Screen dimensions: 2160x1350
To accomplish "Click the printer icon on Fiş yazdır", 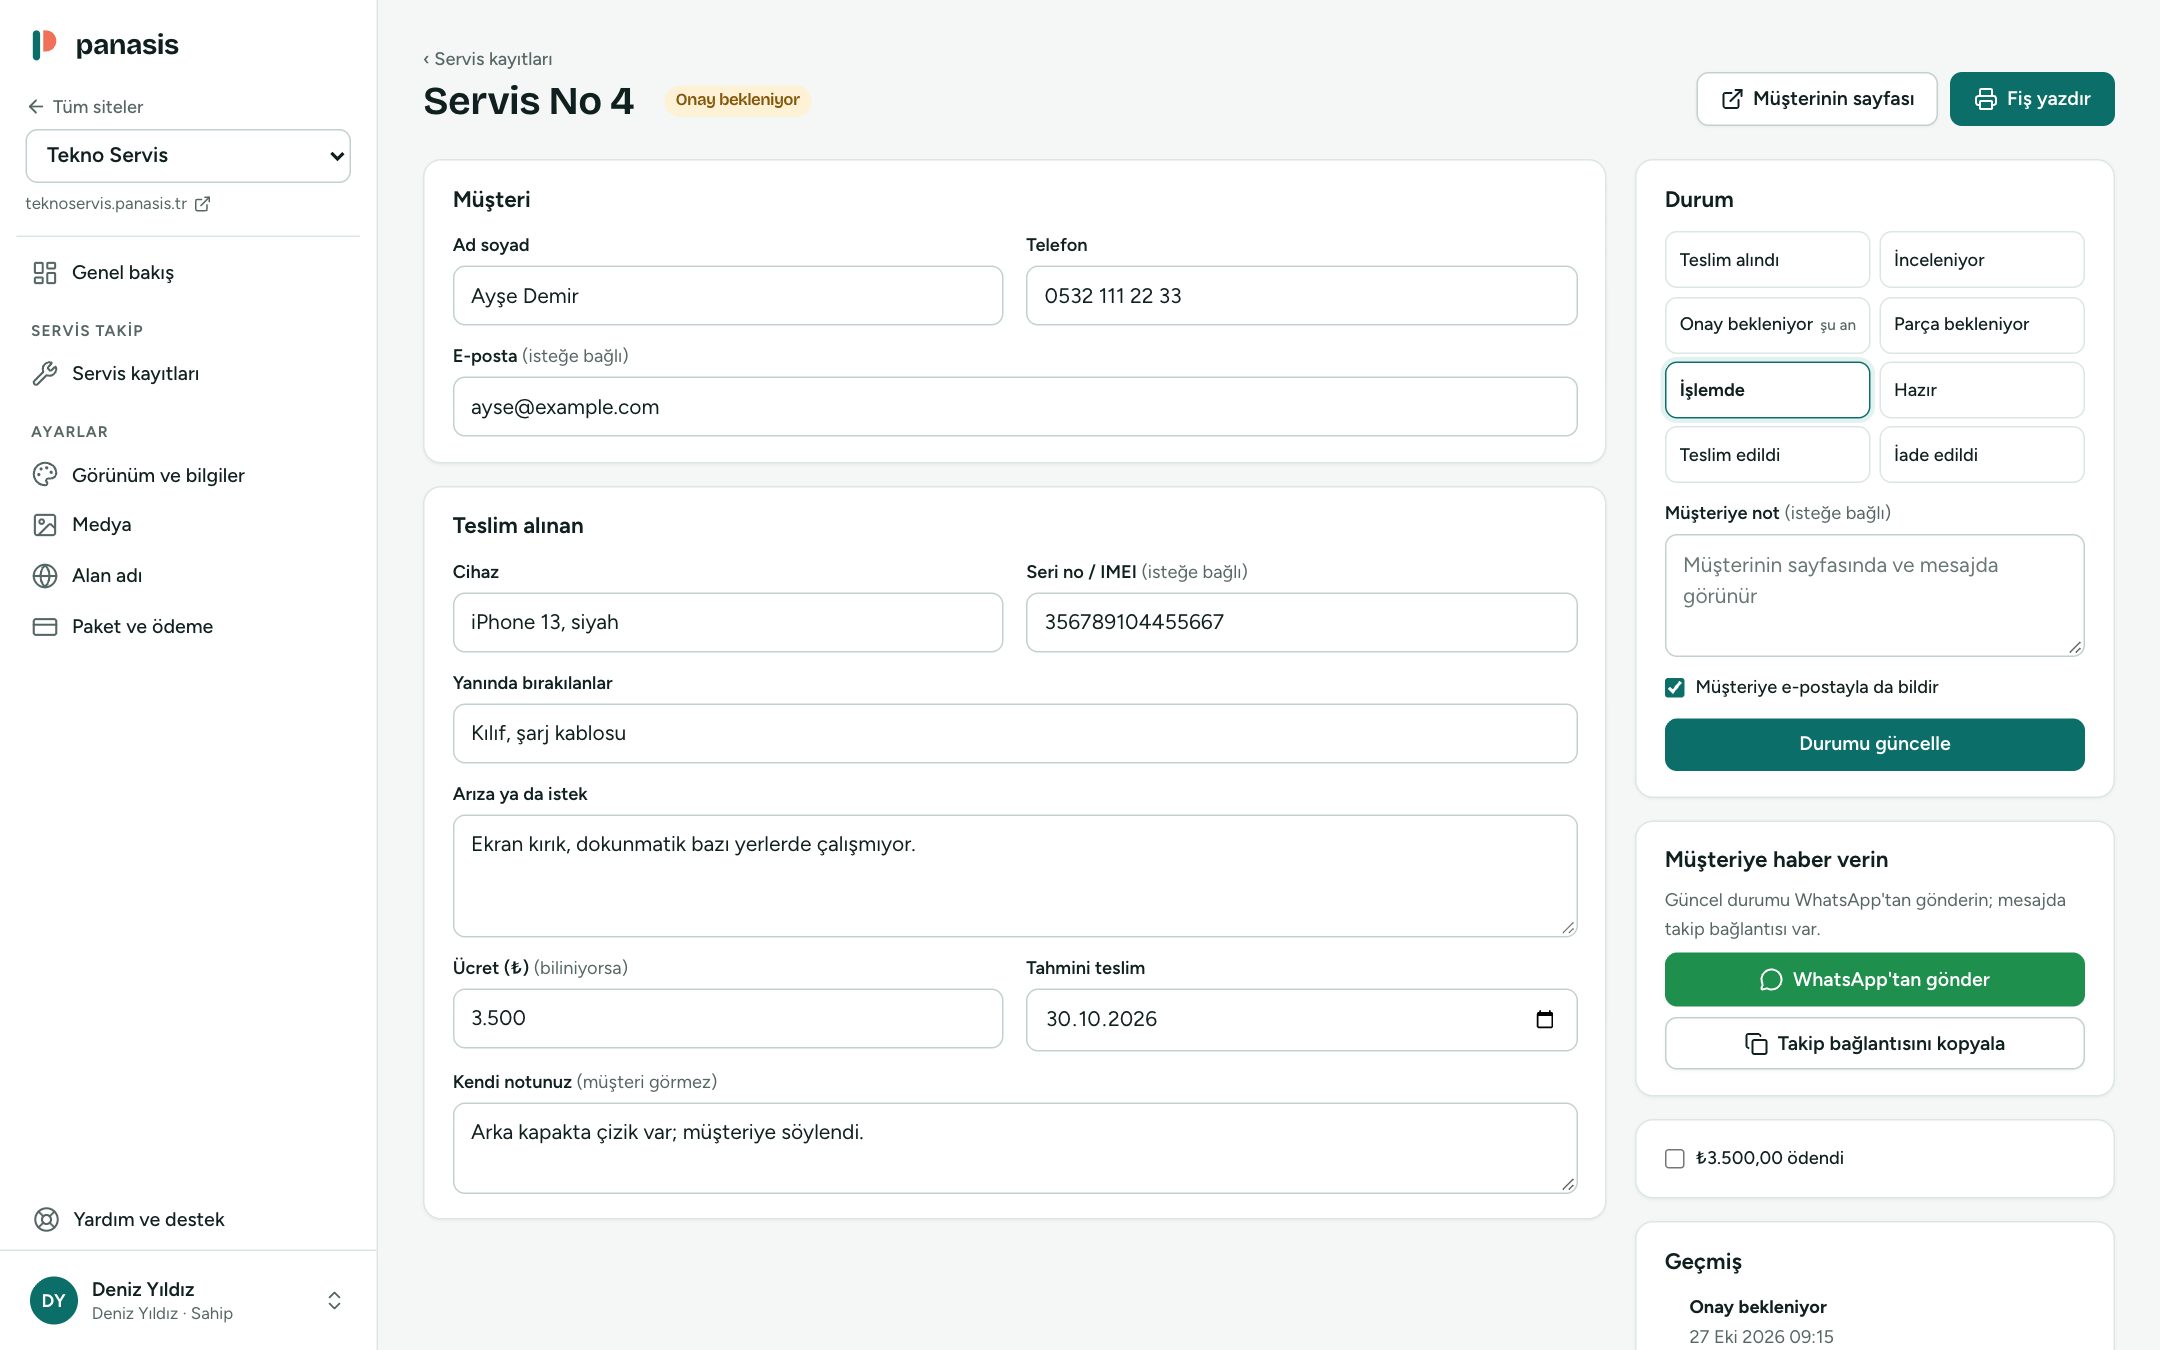I will coord(1986,99).
